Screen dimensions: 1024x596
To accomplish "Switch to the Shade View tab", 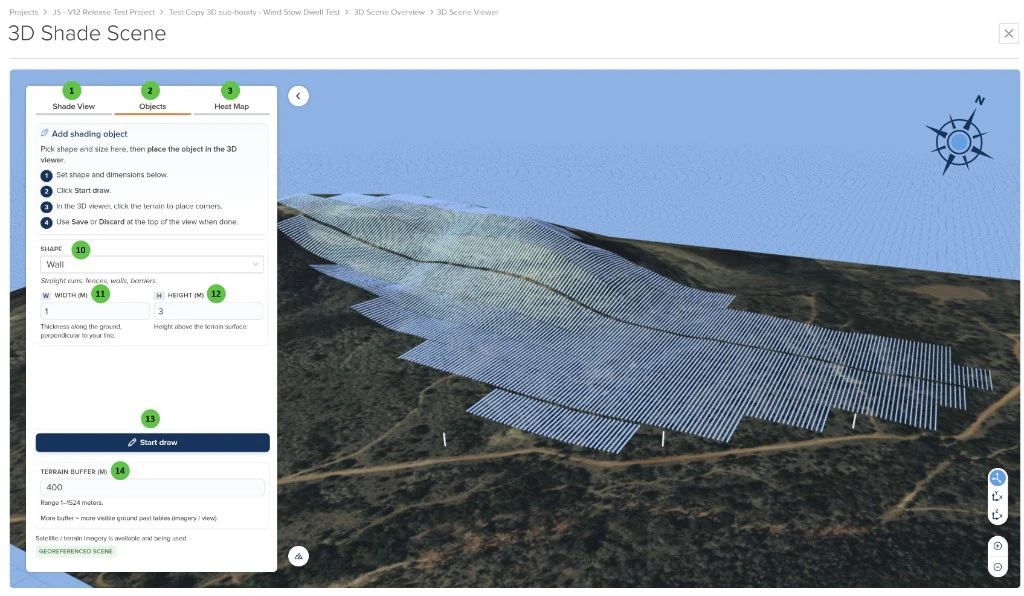I will click(73, 105).
